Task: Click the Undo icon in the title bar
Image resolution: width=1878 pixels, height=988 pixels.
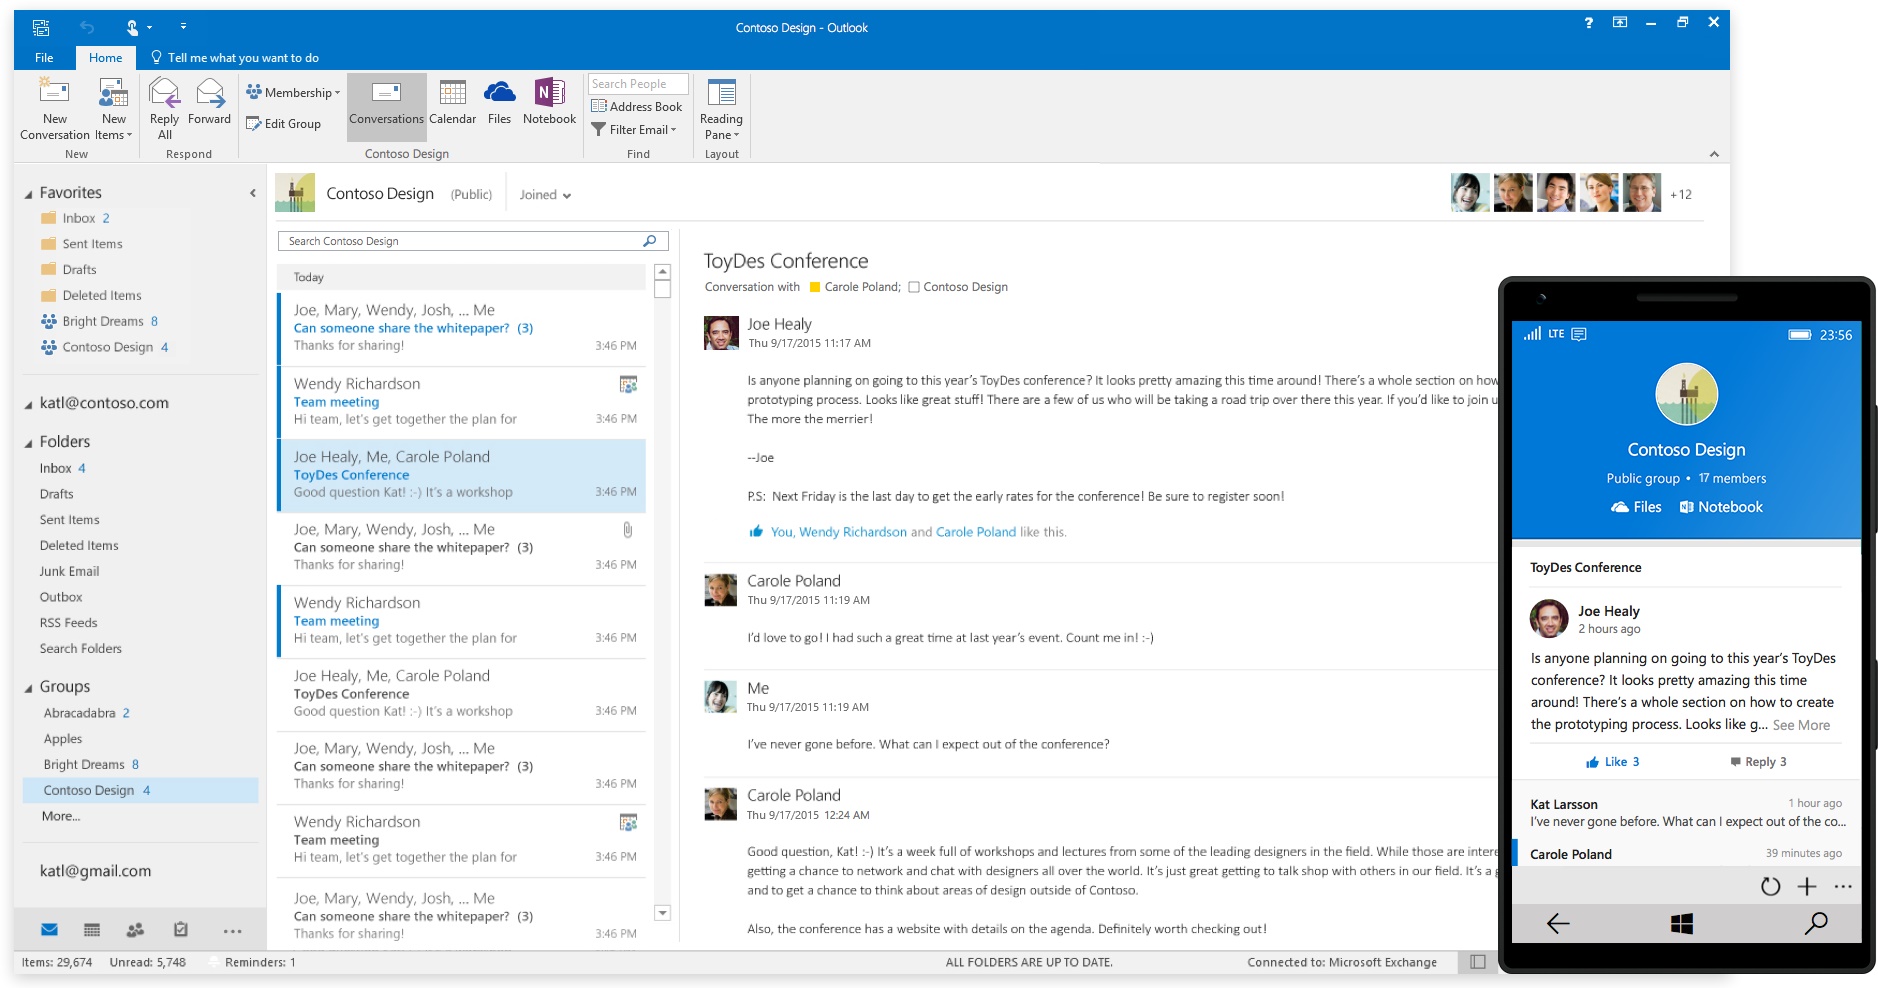Action: [87, 27]
